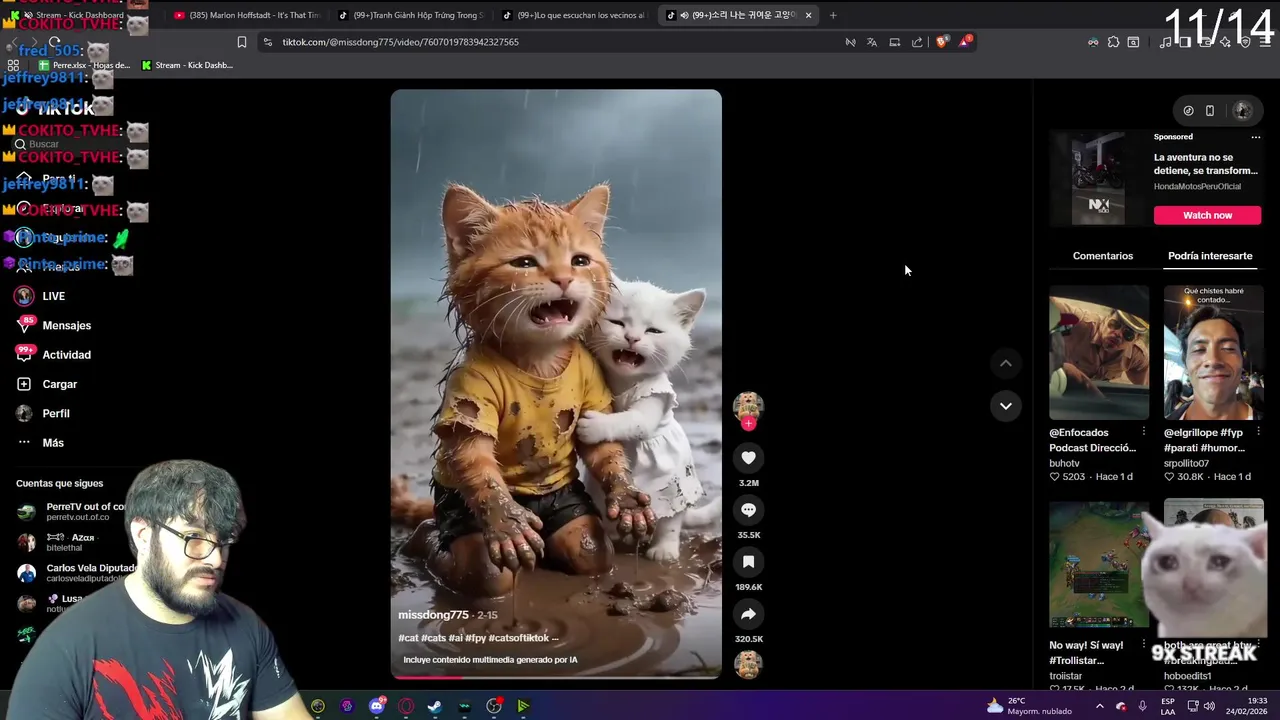Open options for @Enfocados Podcast card
This screenshot has height=720, width=1280.
(x=1144, y=432)
